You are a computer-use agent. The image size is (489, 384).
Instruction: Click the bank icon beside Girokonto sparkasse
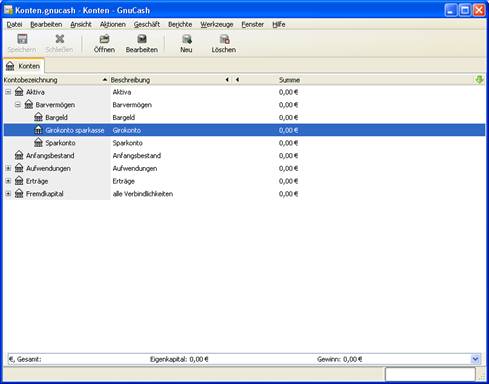(x=38, y=130)
